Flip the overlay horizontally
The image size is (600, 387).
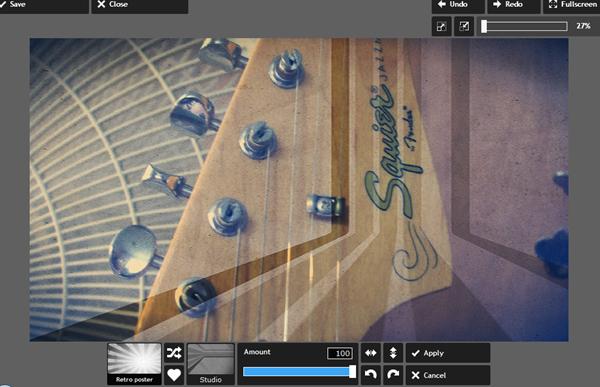(371, 353)
